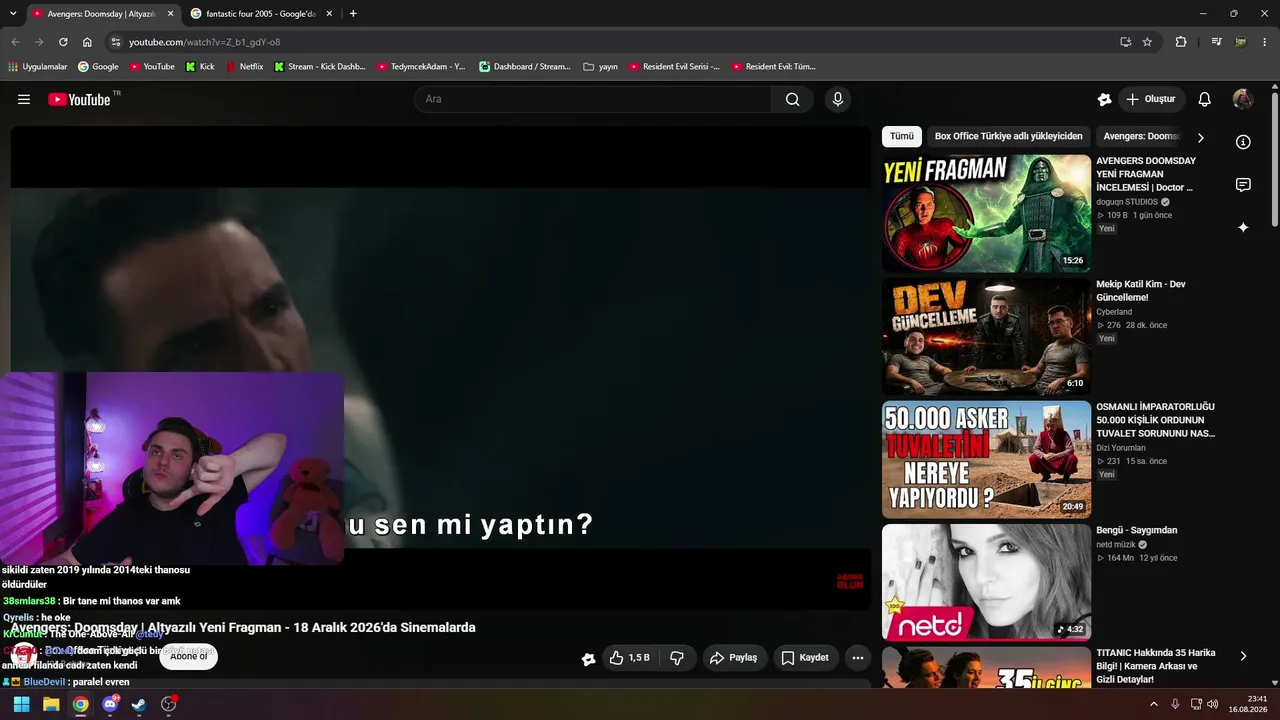View site information icon in address bar
The width and height of the screenshot is (1280, 720).
[116, 42]
